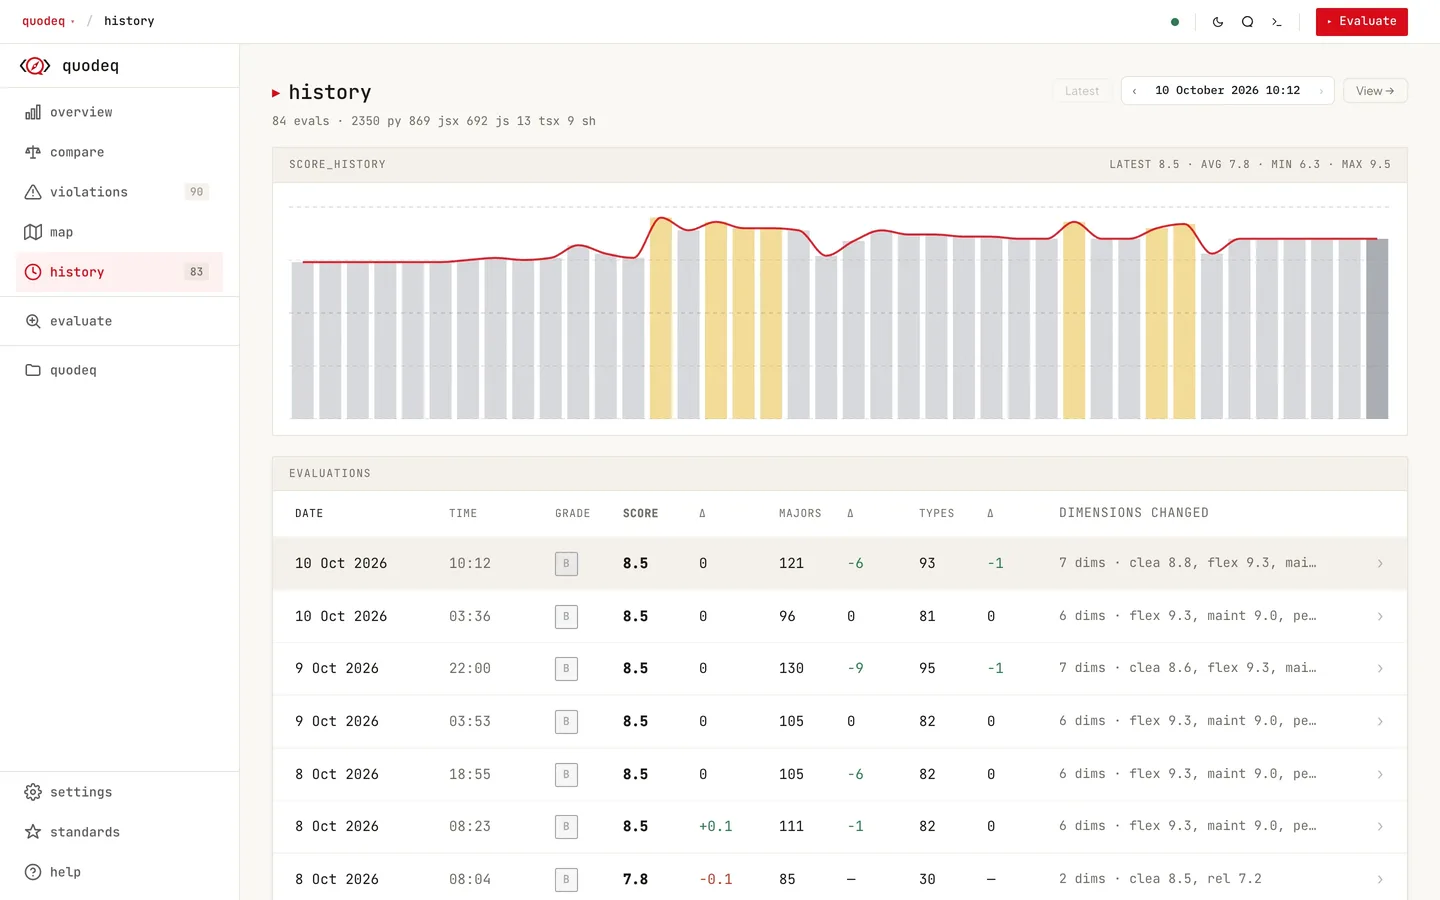Expand the 9 Oct 2026 22:00 row chevron
Screen dimensions: 1440x900
[x=1380, y=668]
